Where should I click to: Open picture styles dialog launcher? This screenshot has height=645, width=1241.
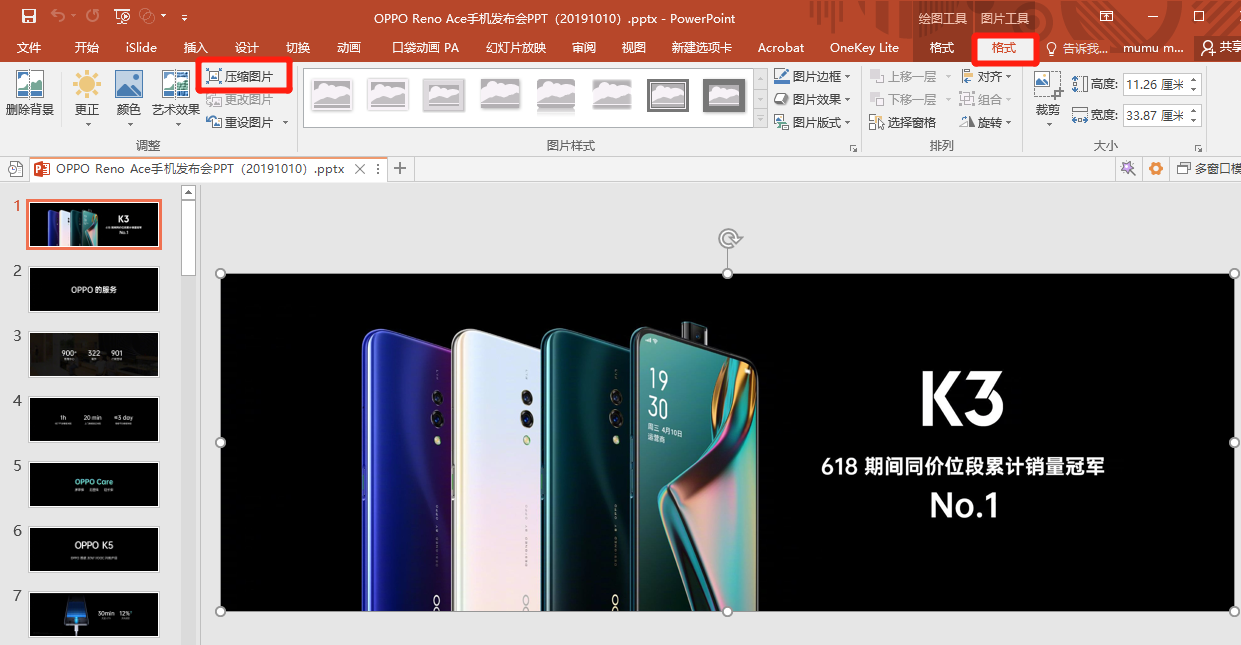[854, 147]
